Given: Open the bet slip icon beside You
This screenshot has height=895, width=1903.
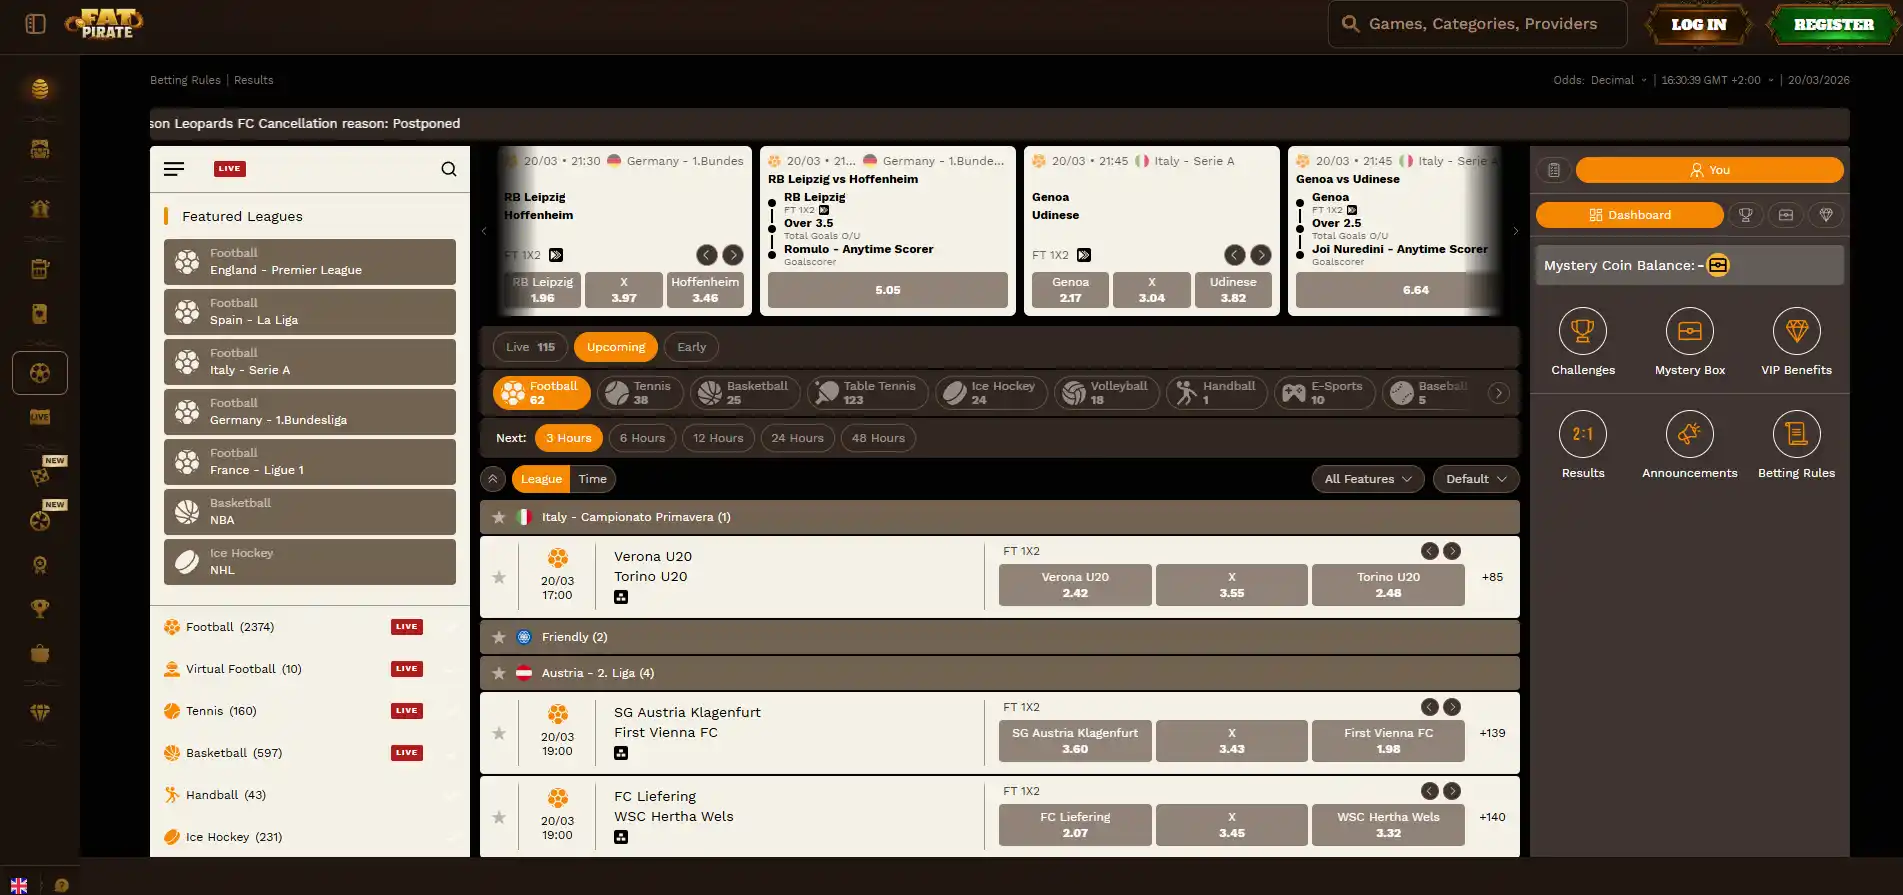Looking at the screenshot, I should 1553,170.
